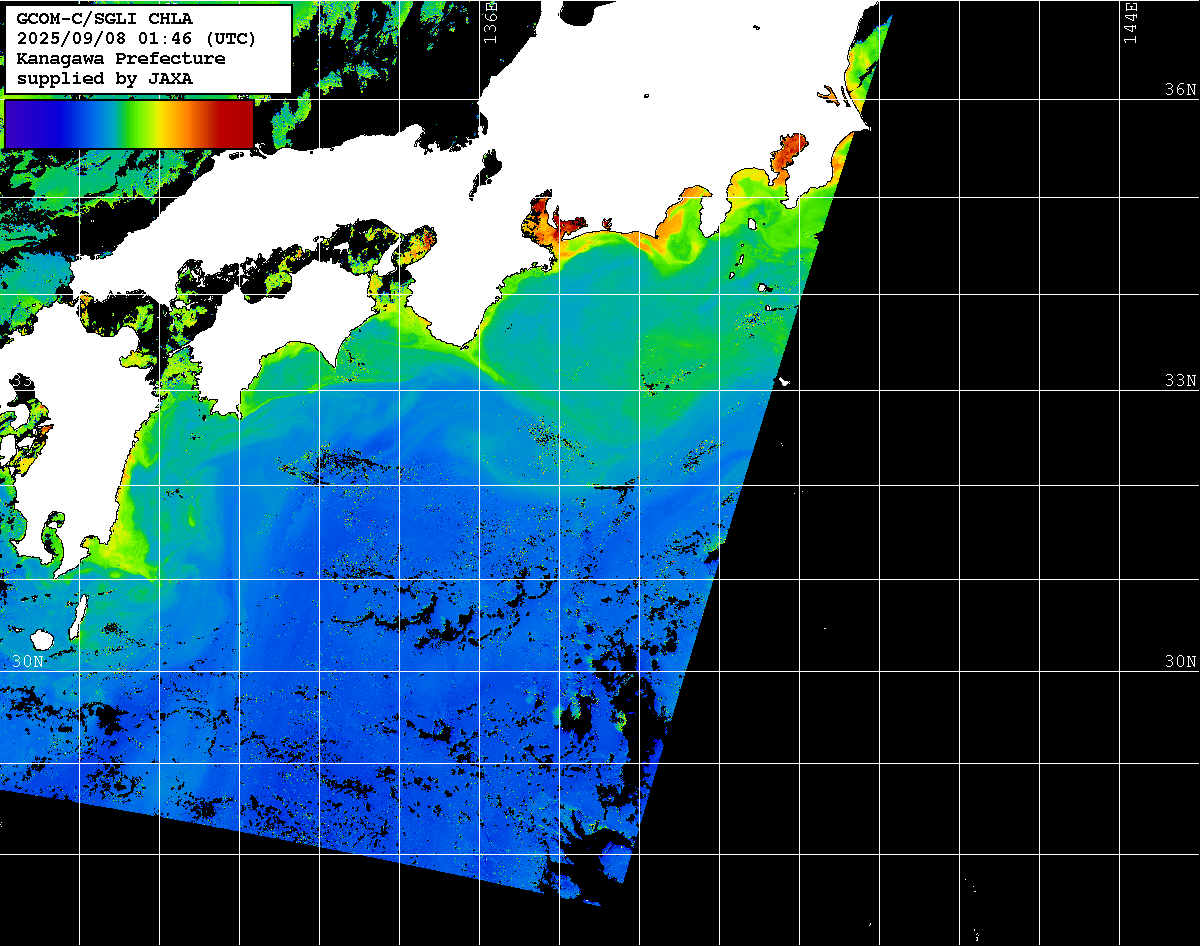This screenshot has width=1200, height=946.
Task: Click the chlorophyll rainbow color scale bar
Action: tap(129, 124)
